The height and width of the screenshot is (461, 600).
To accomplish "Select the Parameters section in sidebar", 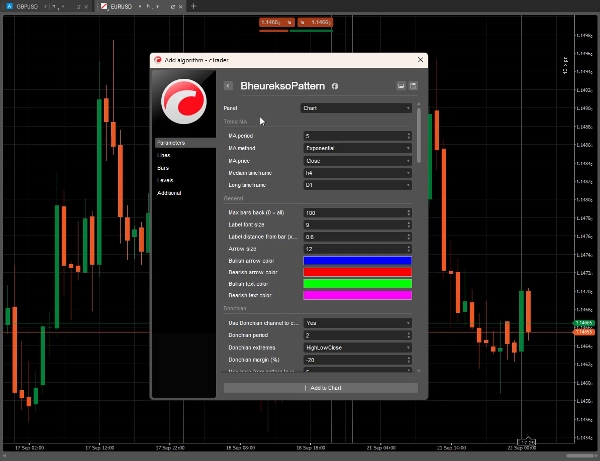I will pos(185,143).
